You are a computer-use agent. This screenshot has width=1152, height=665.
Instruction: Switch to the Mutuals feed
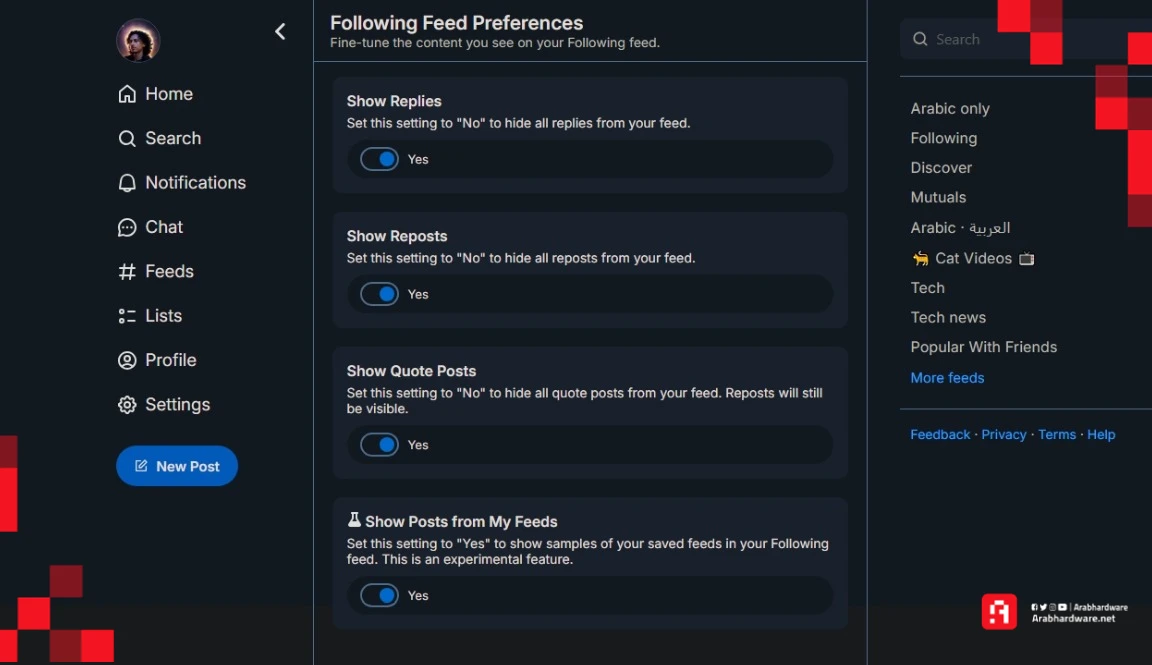[938, 197]
